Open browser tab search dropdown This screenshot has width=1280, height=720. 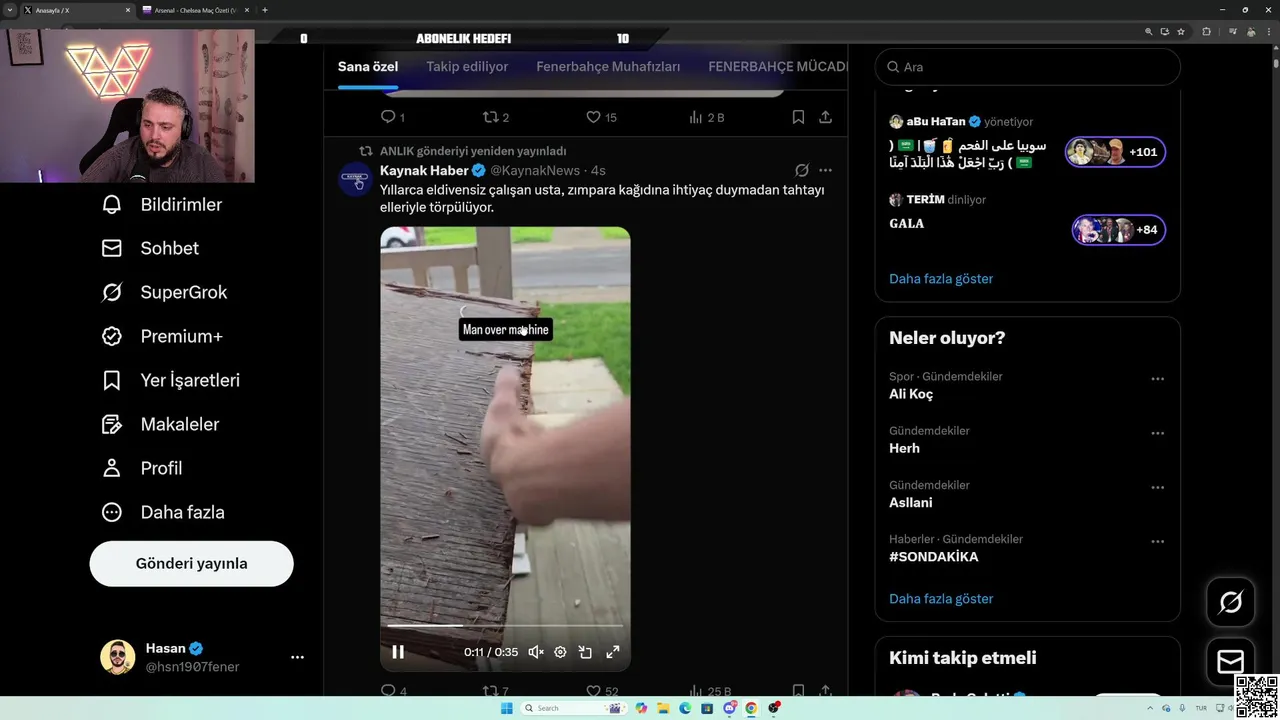[x=9, y=10]
